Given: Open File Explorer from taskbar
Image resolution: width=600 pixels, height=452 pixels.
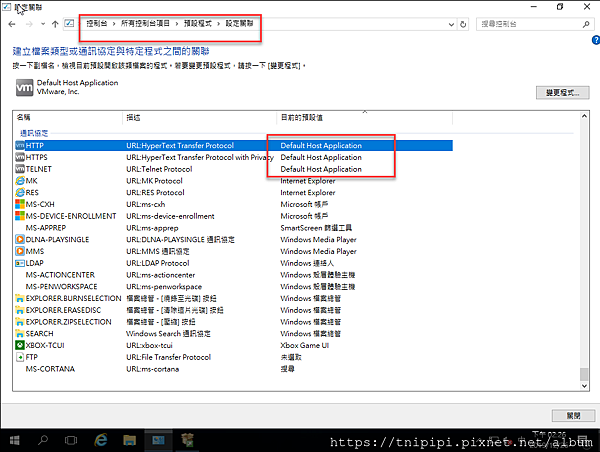Looking at the screenshot, I should click(x=129, y=440).
